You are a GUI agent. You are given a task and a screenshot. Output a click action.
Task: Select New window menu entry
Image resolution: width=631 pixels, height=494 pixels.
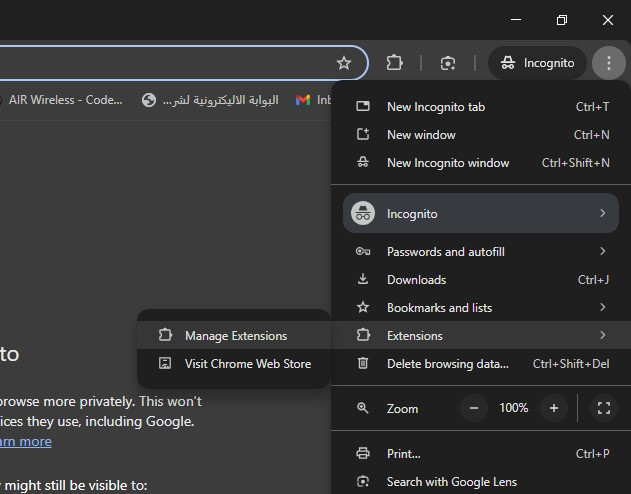tap(421, 135)
